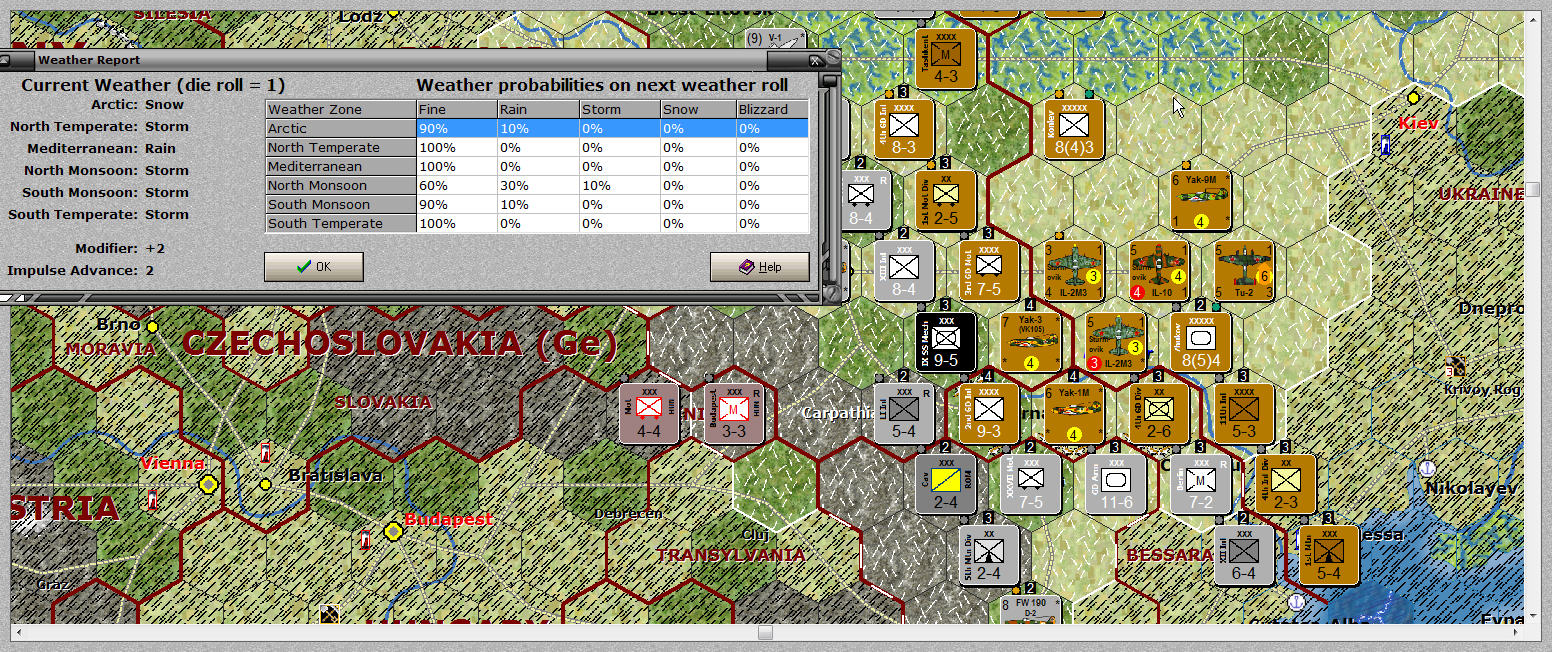Select the Romanian Cav 2-4 unit

click(946, 484)
